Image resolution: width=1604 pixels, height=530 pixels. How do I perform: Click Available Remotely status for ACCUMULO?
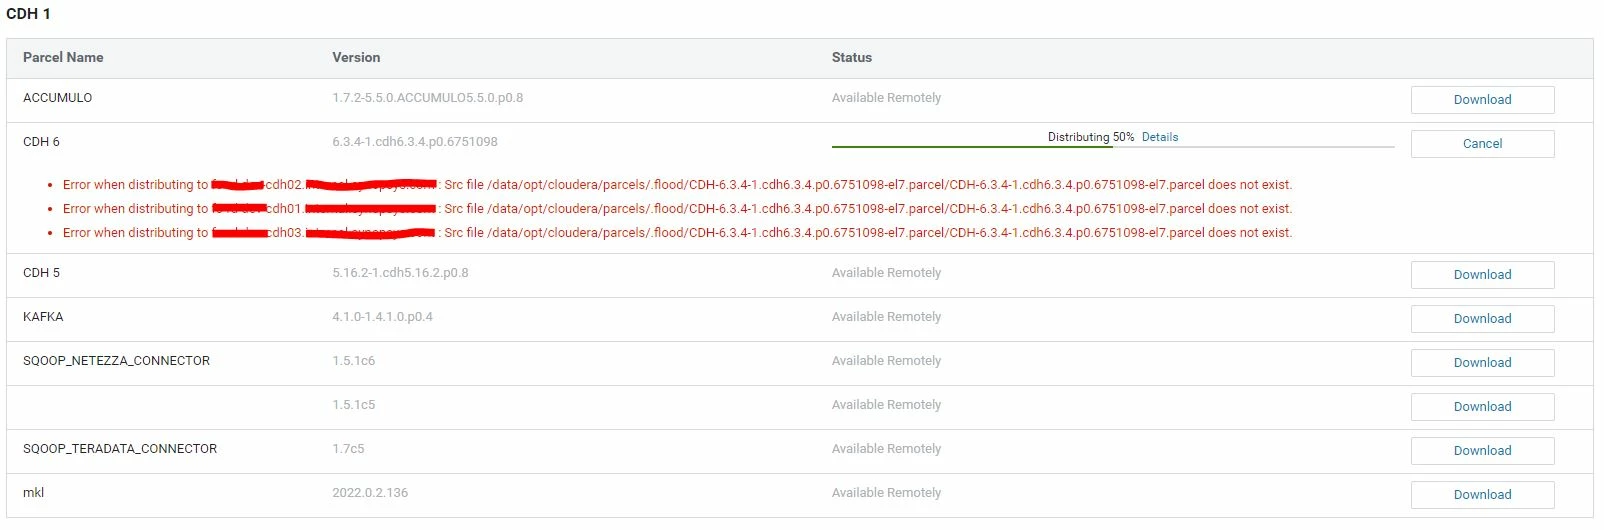click(886, 98)
